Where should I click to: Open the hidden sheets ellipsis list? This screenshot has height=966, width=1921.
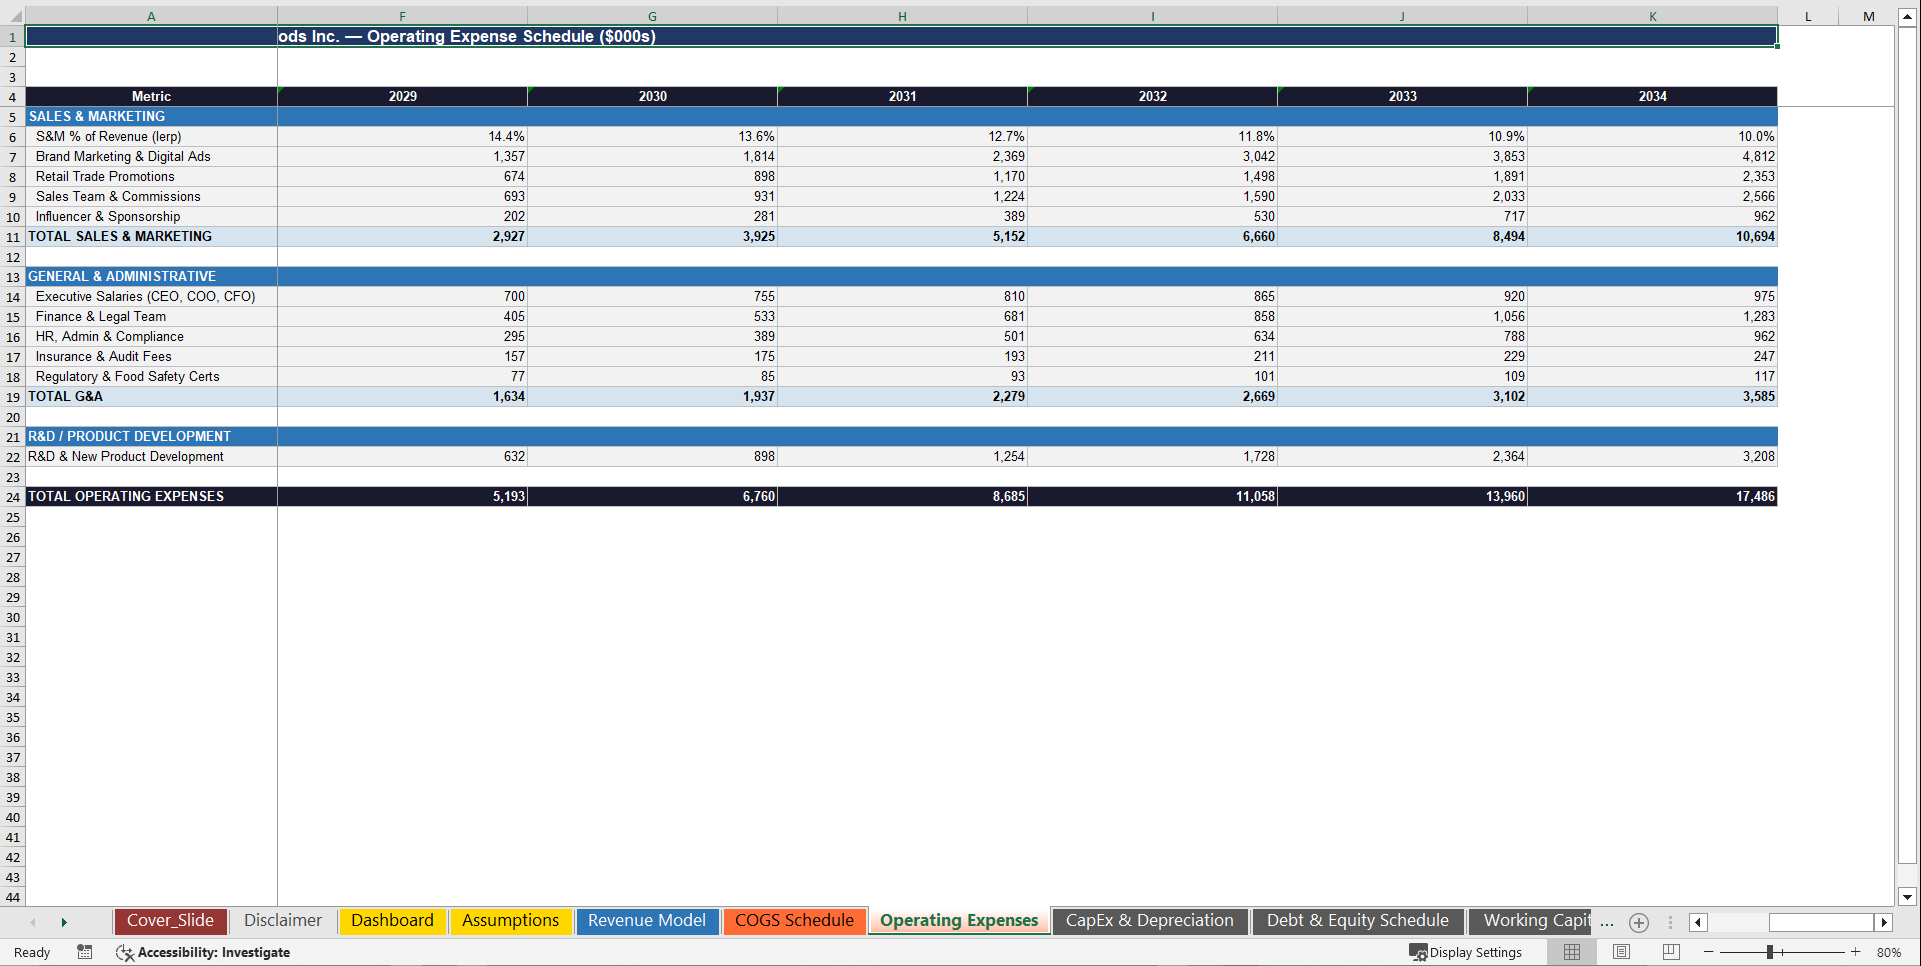coord(1607,922)
